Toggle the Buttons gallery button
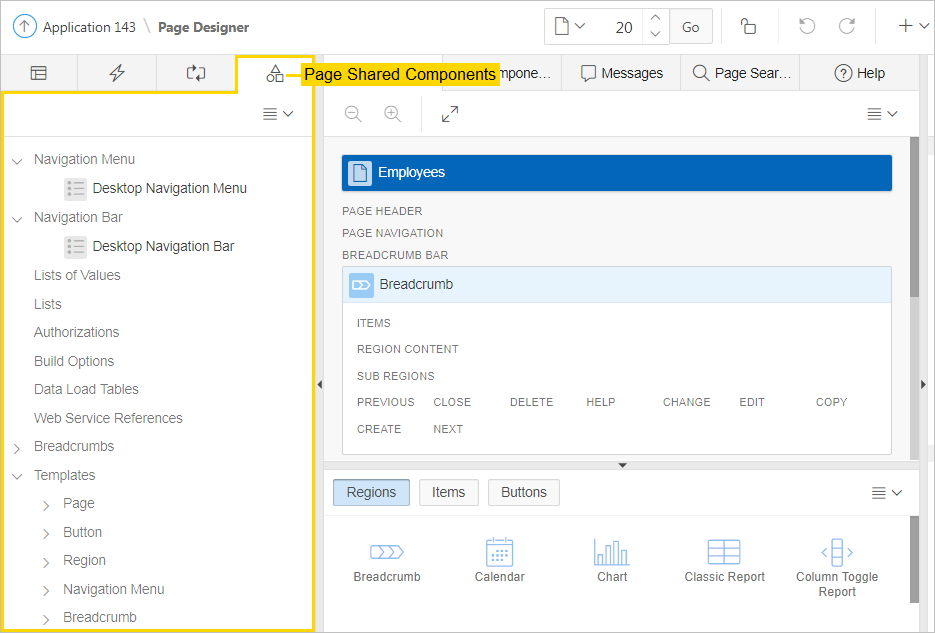 (524, 492)
